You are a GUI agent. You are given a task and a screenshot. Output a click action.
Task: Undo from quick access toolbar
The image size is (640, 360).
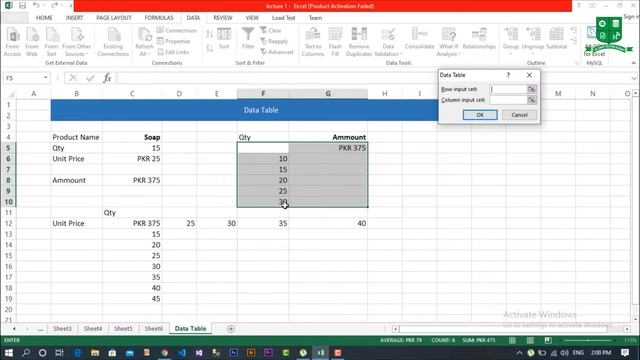[36, 6]
